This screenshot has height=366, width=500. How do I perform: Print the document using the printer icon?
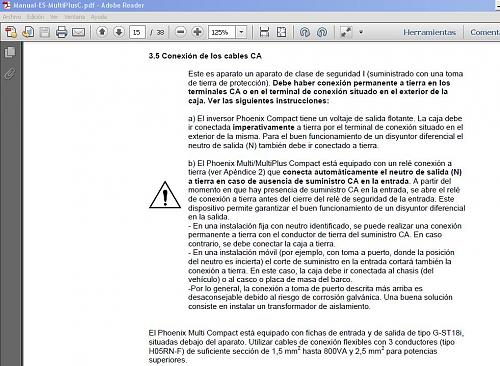pyautogui.click(x=61, y=32)
